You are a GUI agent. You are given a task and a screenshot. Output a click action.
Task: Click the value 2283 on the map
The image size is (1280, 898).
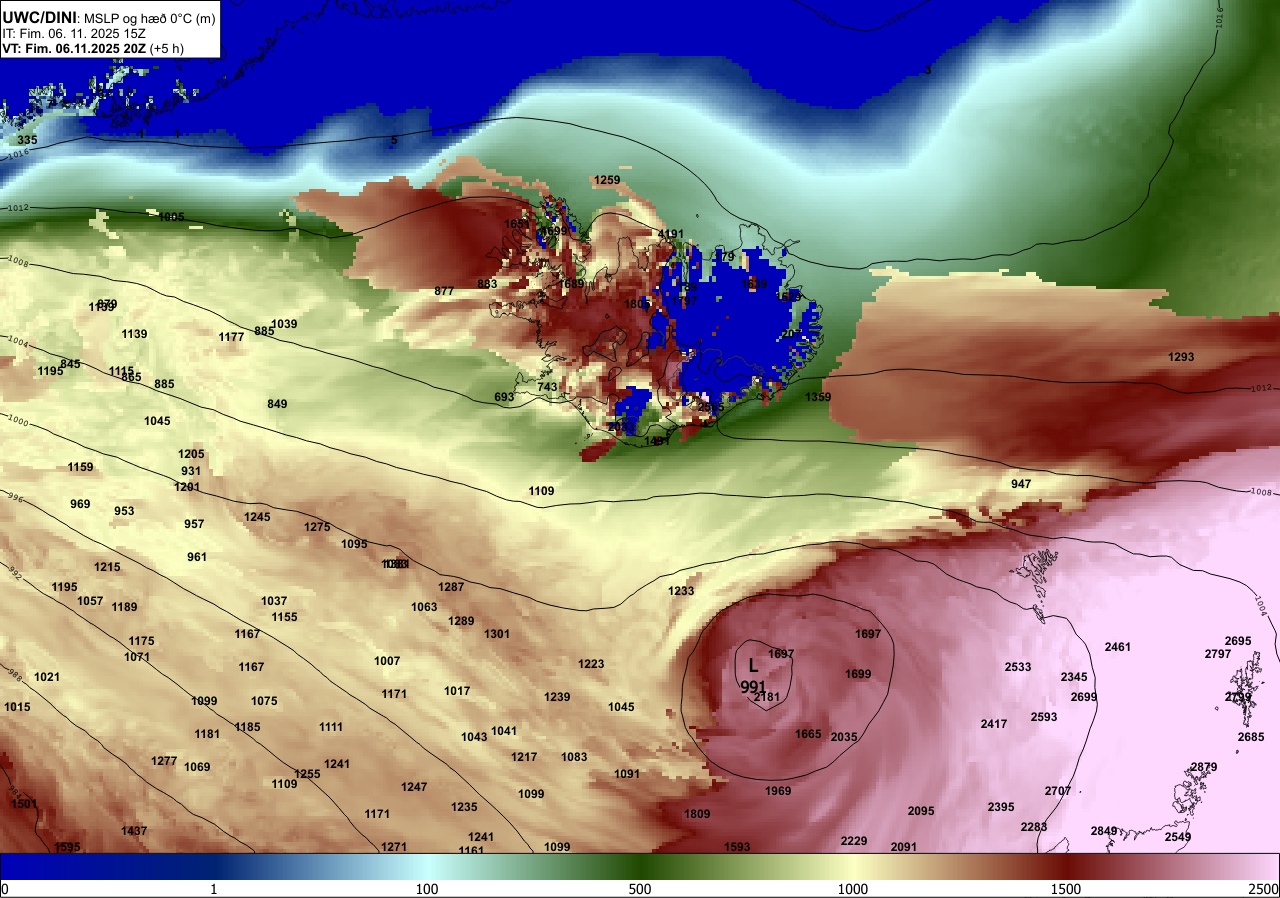coord(1034,827)
